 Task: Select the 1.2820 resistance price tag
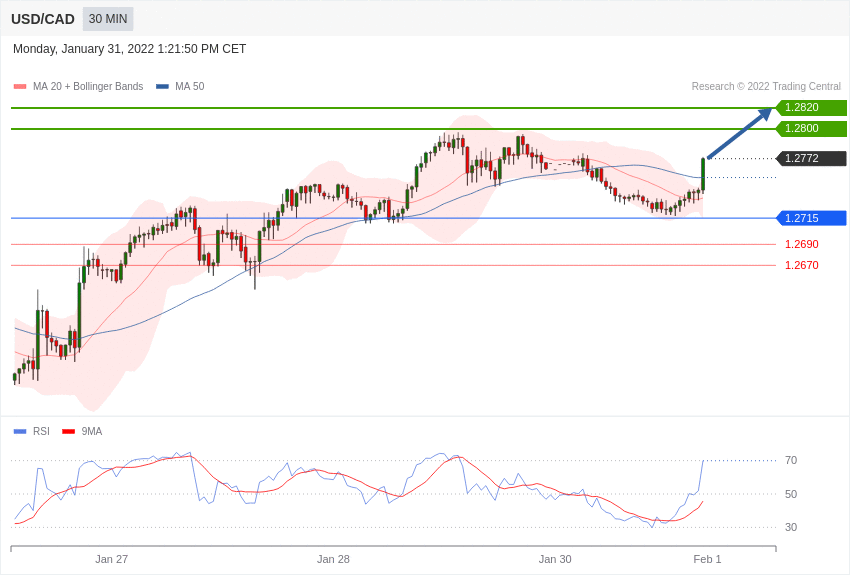[x=811, y=107]
